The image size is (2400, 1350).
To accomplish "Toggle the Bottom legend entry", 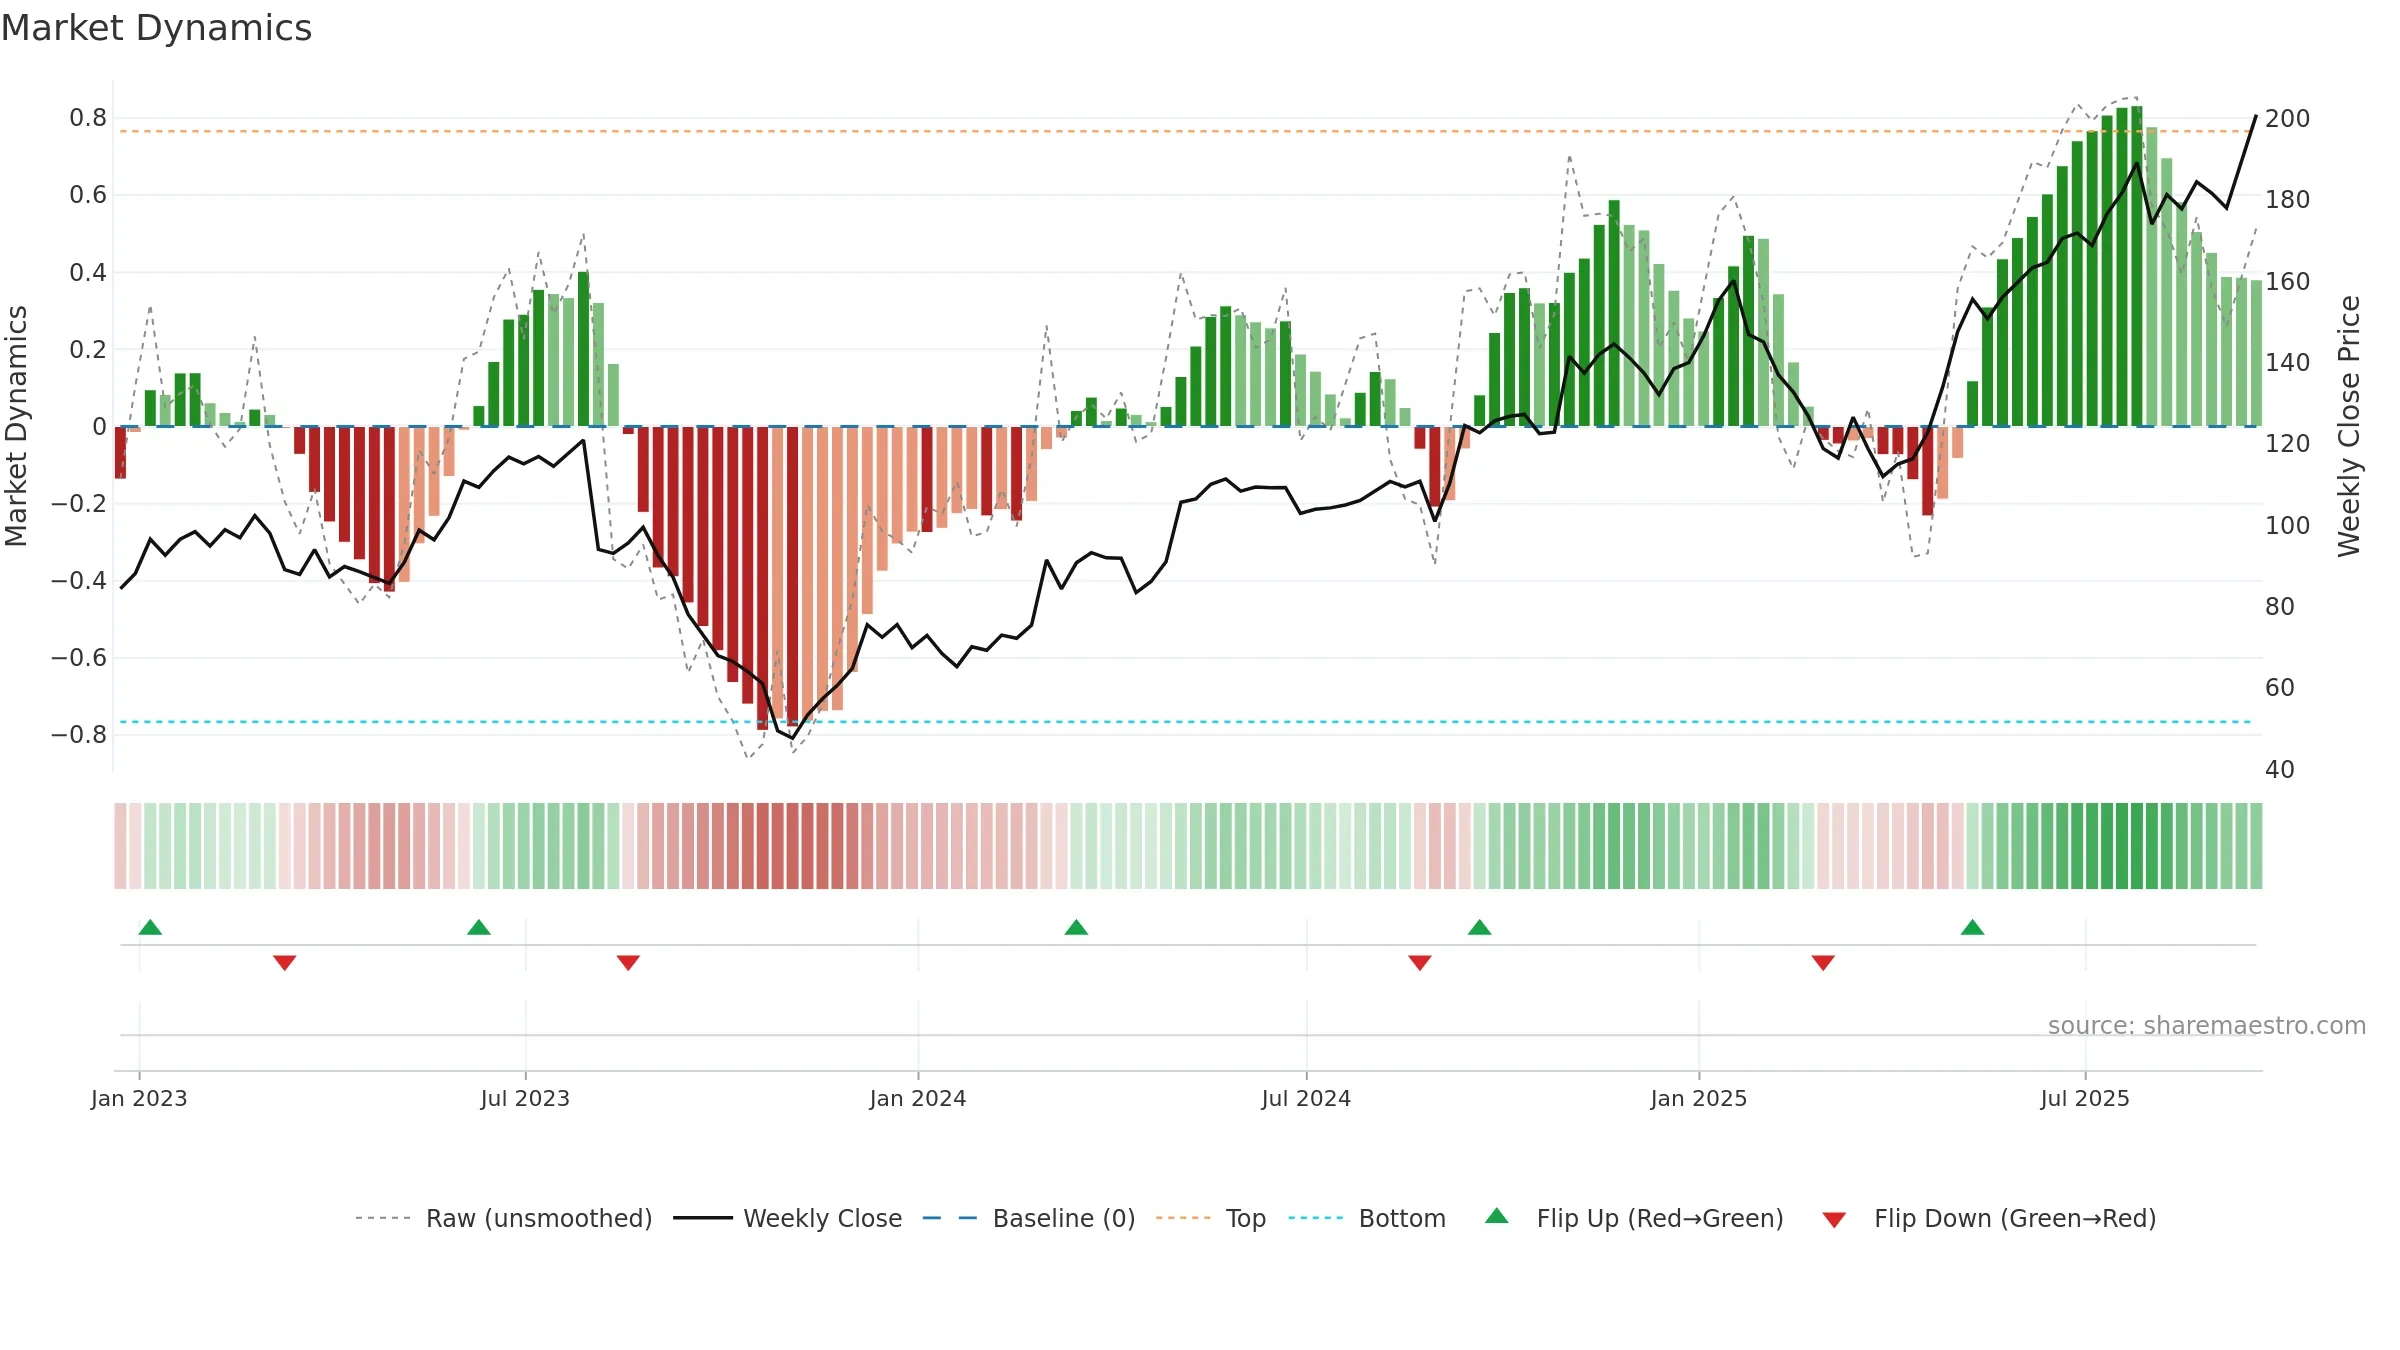I will [x=1366, y=1218].
